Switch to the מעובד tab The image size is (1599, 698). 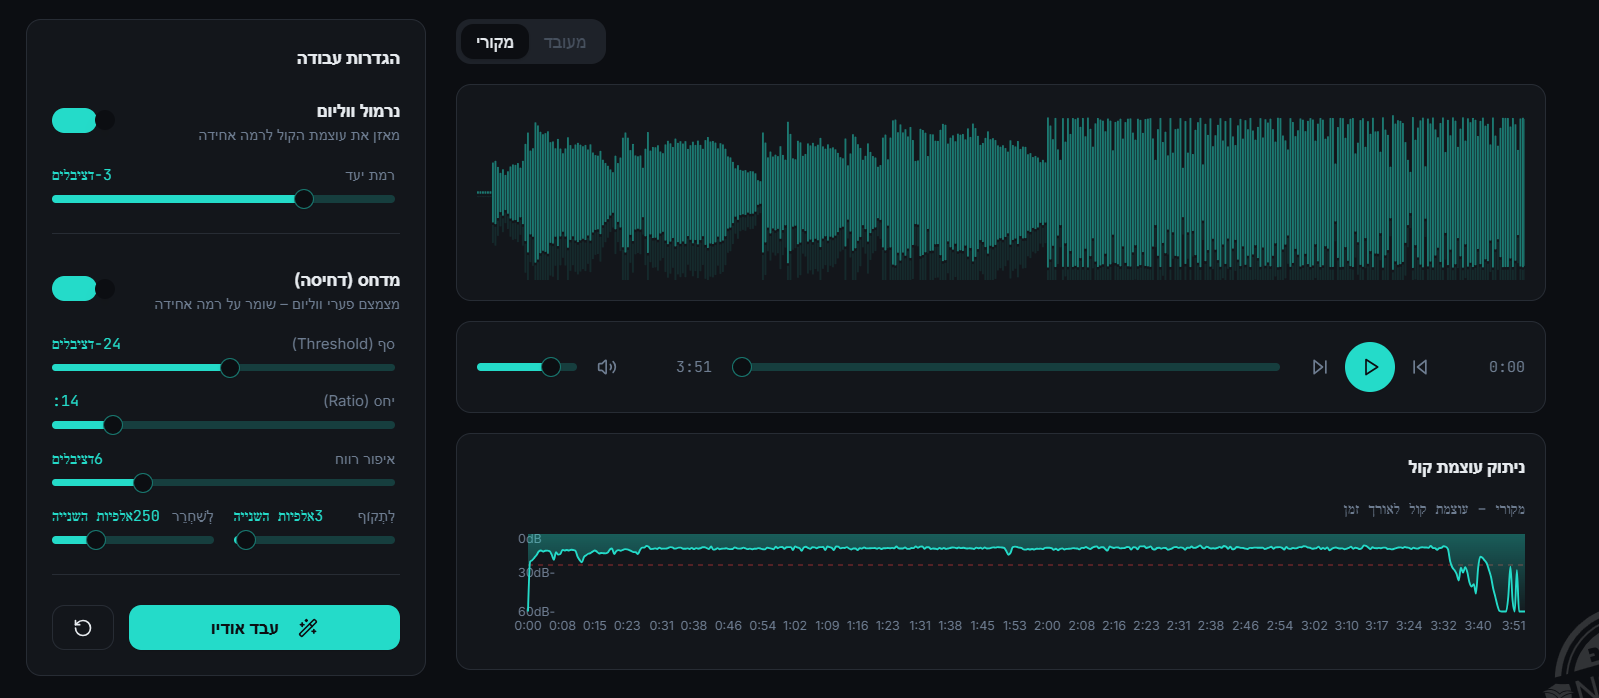point(565,42)
